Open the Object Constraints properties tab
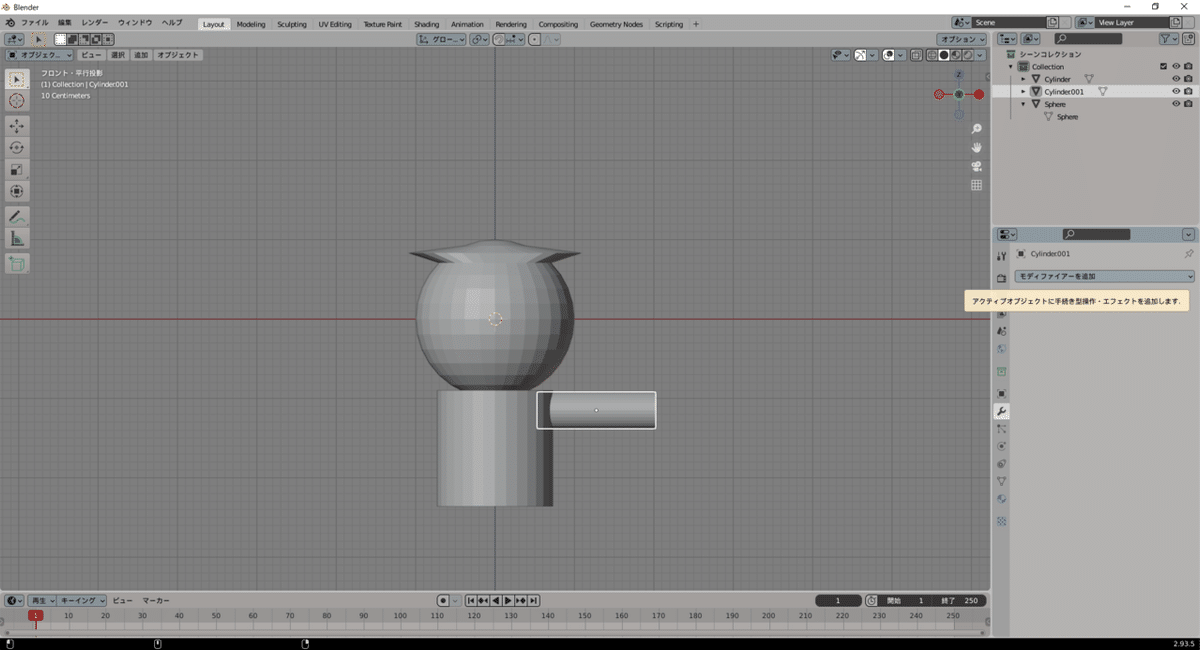 (x=1001, y=464)
